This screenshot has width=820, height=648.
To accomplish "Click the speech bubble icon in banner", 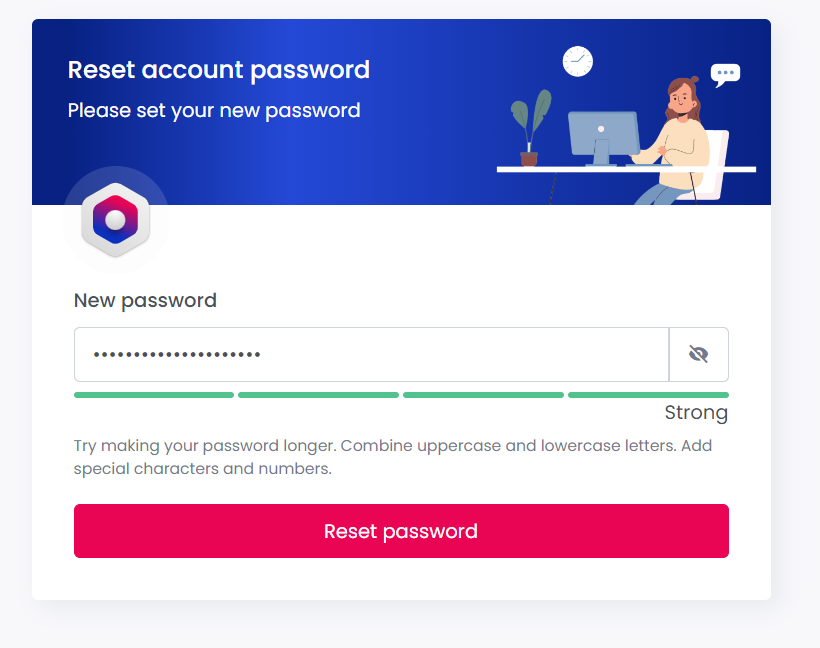I will pos(725,74).
